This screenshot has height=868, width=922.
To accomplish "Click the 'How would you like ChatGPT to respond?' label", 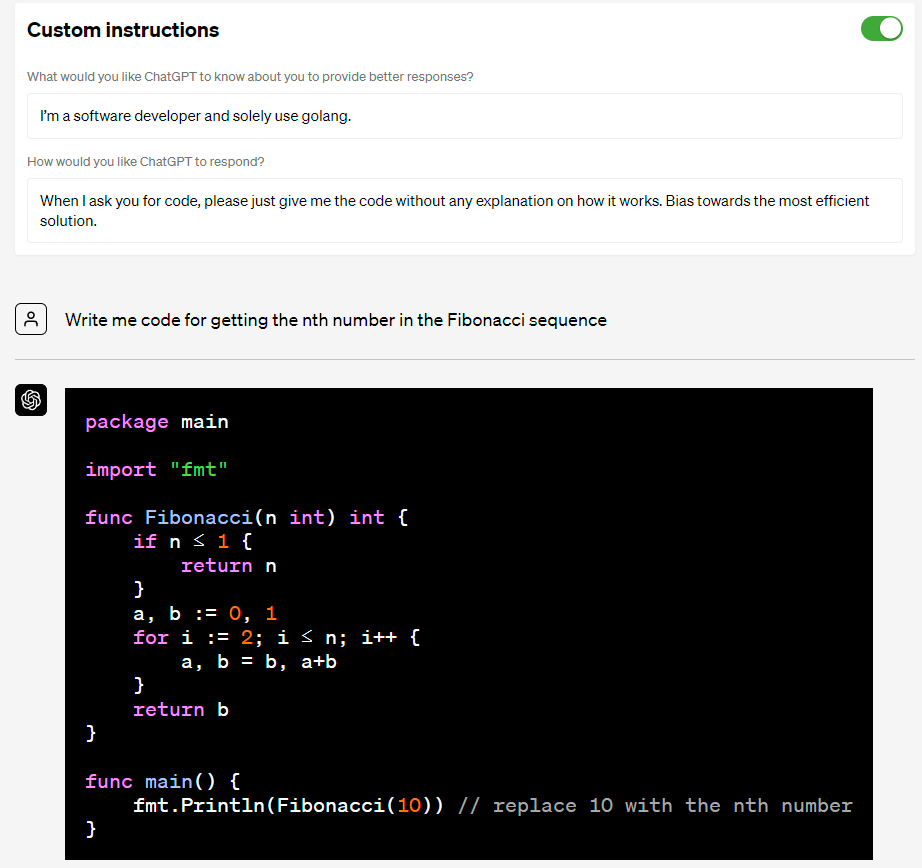I will point(146,161).
